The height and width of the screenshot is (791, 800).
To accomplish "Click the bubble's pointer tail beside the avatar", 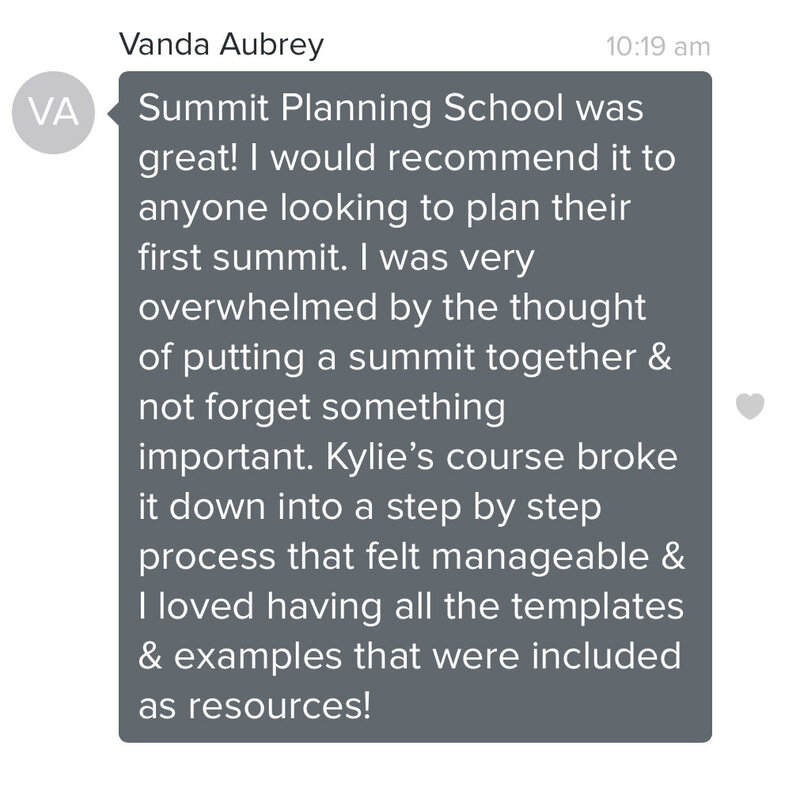I will [x=113, y=113].
